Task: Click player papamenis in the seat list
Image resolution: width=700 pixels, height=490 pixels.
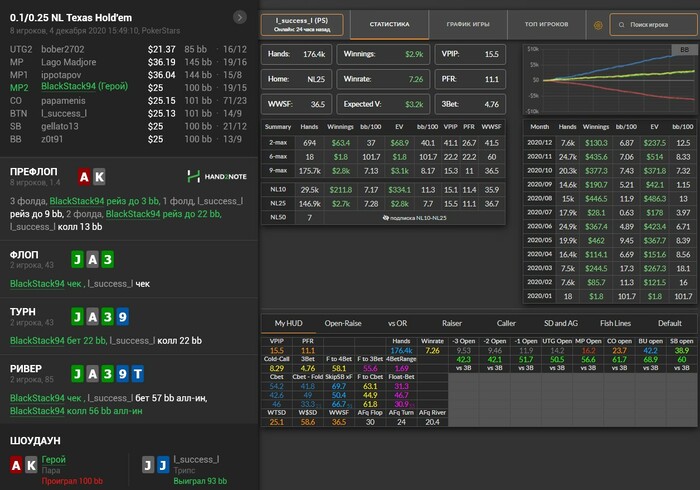Action: coord(63,101)
